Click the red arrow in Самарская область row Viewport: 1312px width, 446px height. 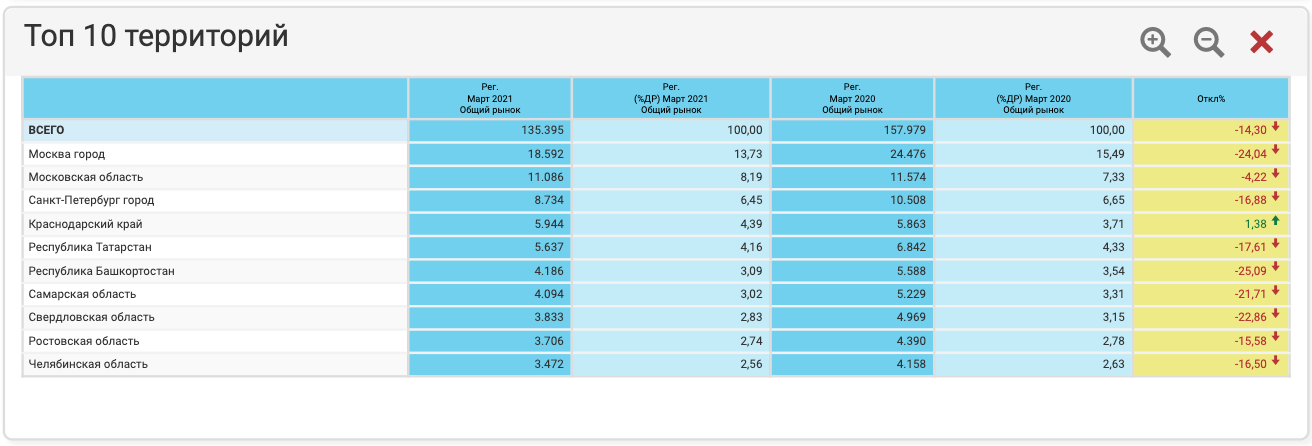[x=1276, y=291]
